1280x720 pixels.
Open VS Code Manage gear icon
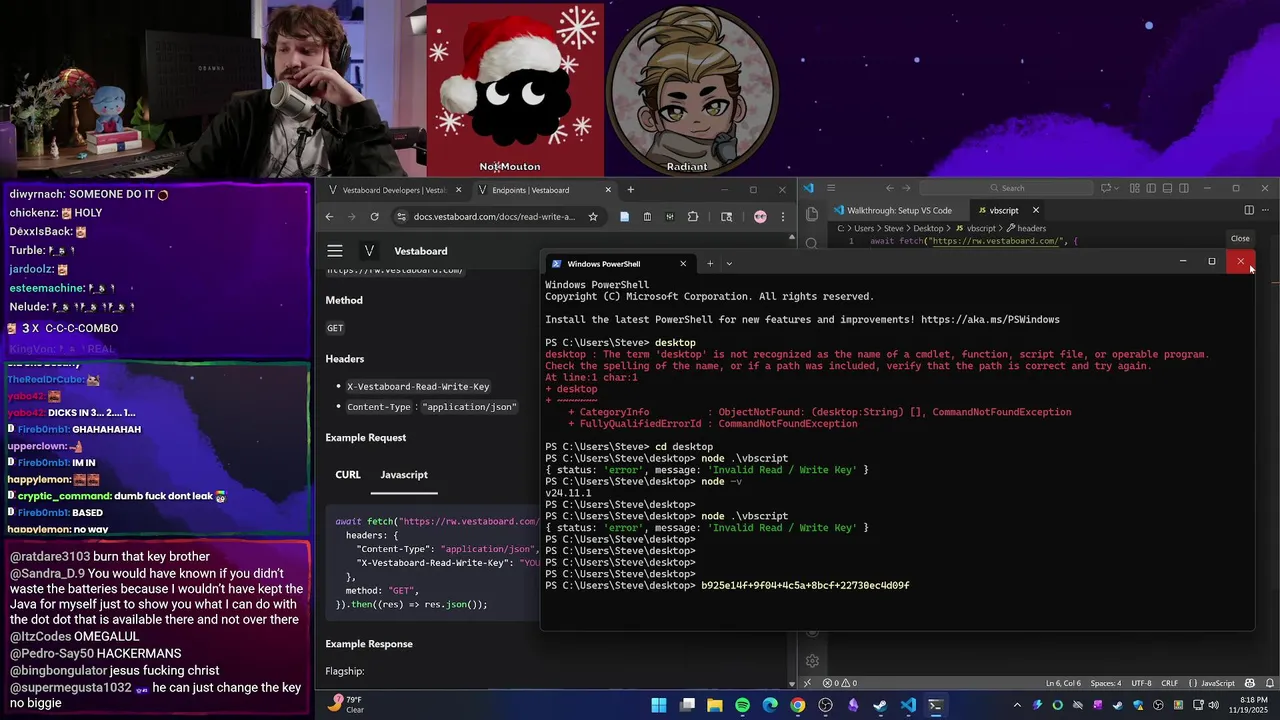click(812, 661)
